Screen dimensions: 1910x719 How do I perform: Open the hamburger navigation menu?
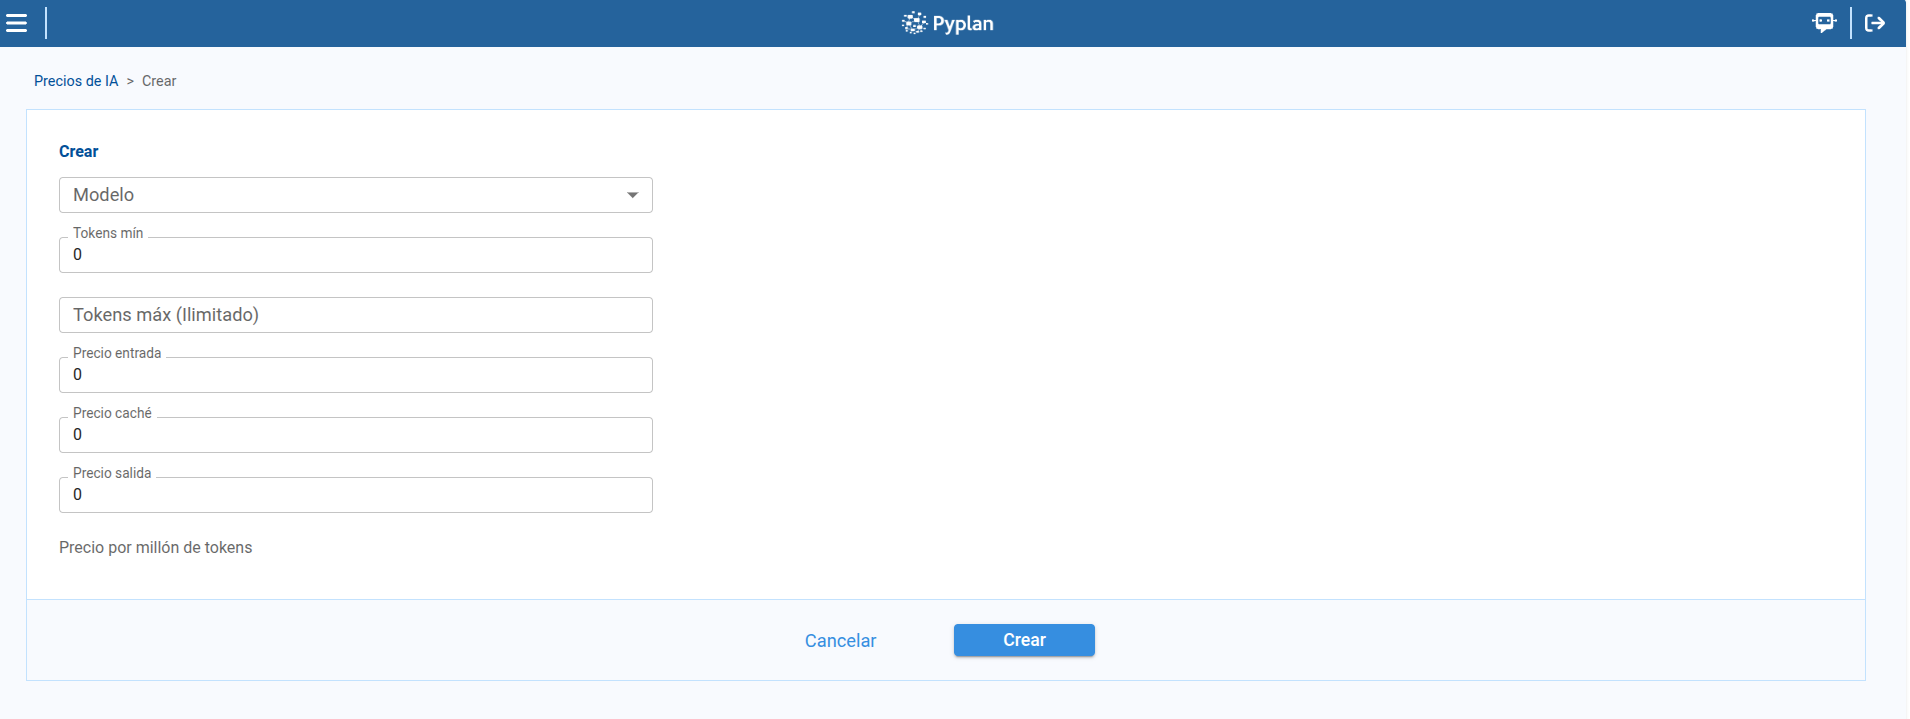17,23
